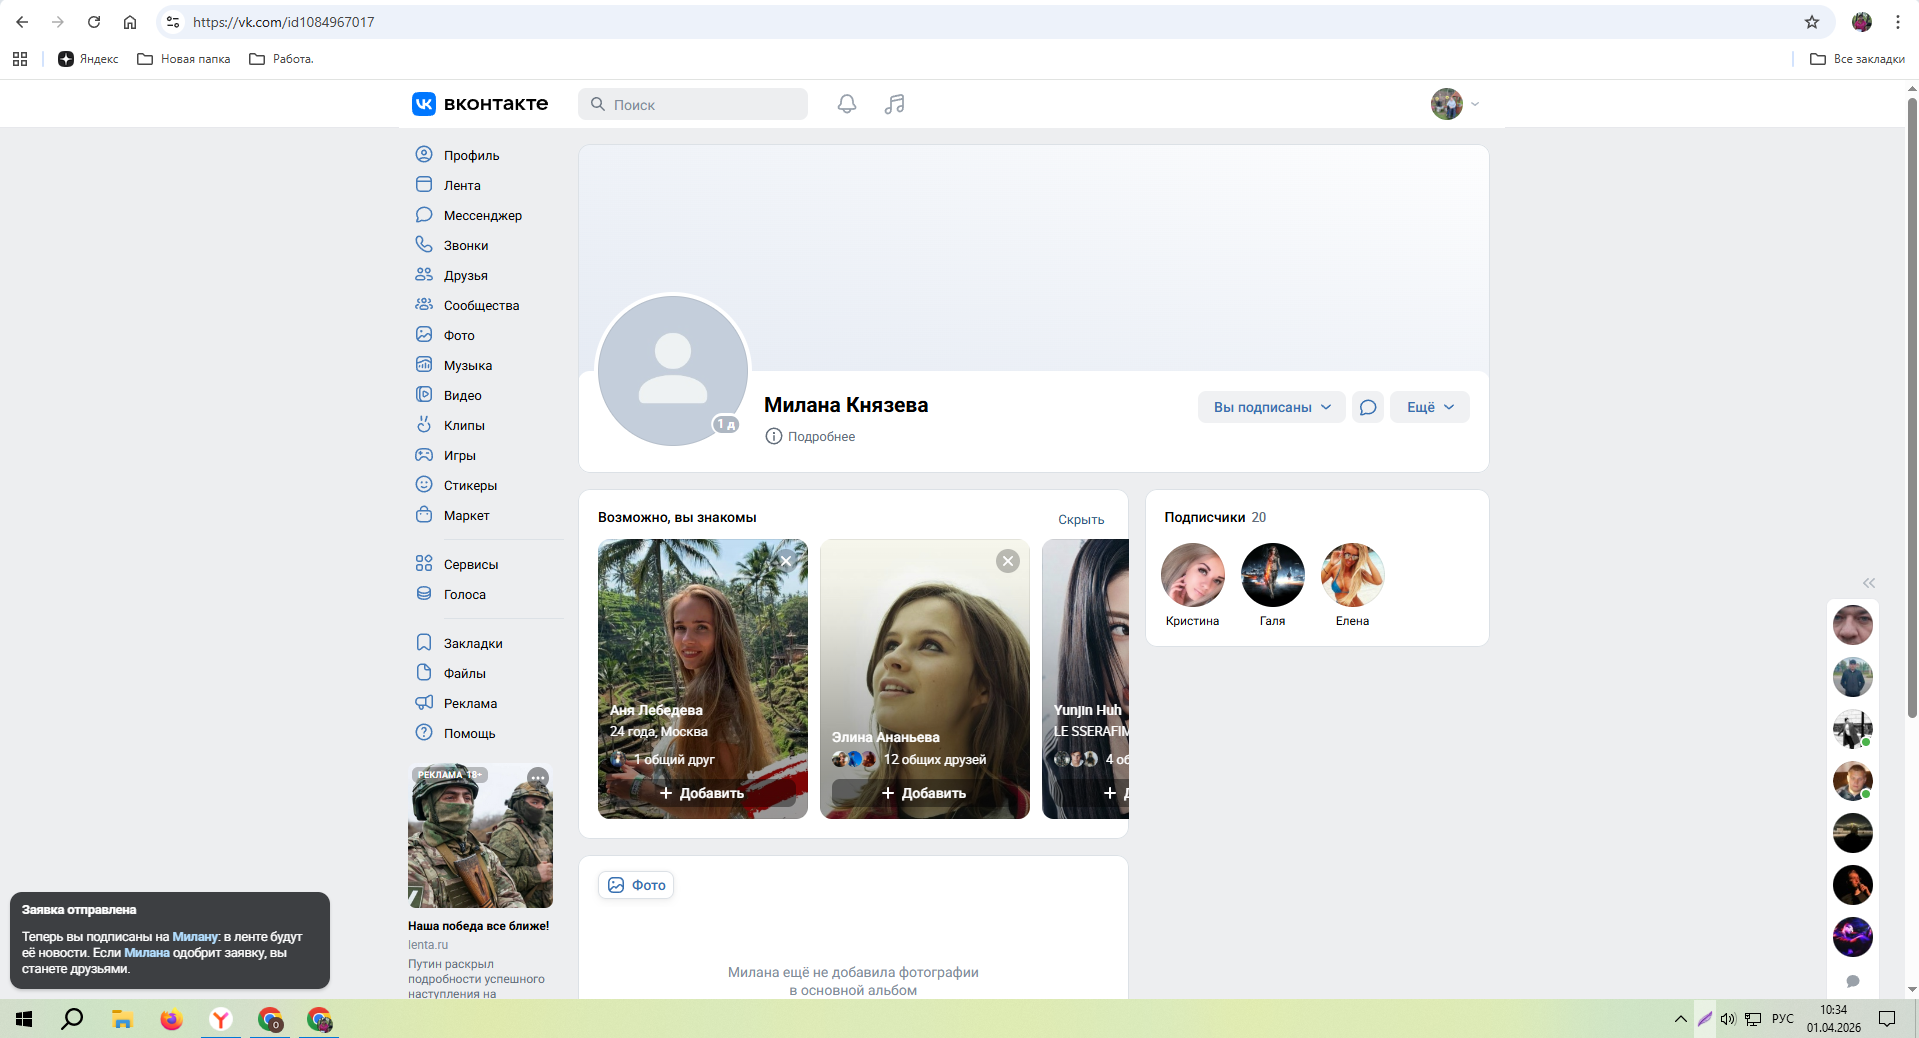Open ad options three-dot icon
The image size is (1919, 1038).
point(538,777)
